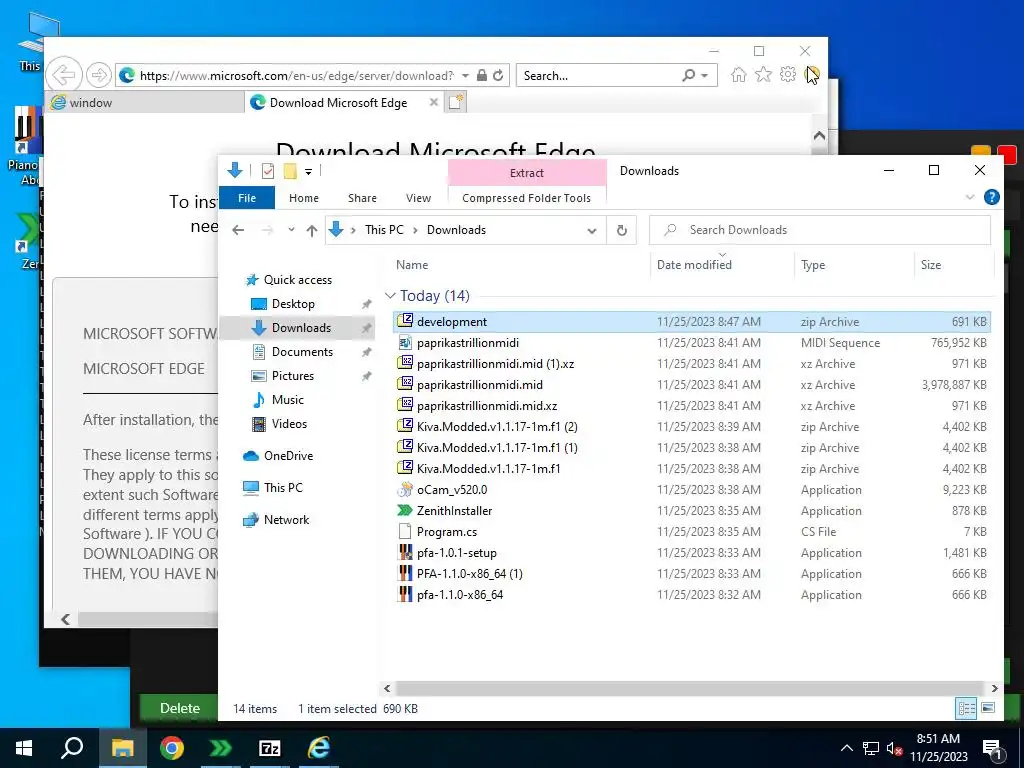Open Internet Explorer Home icon

pos(739,74)
